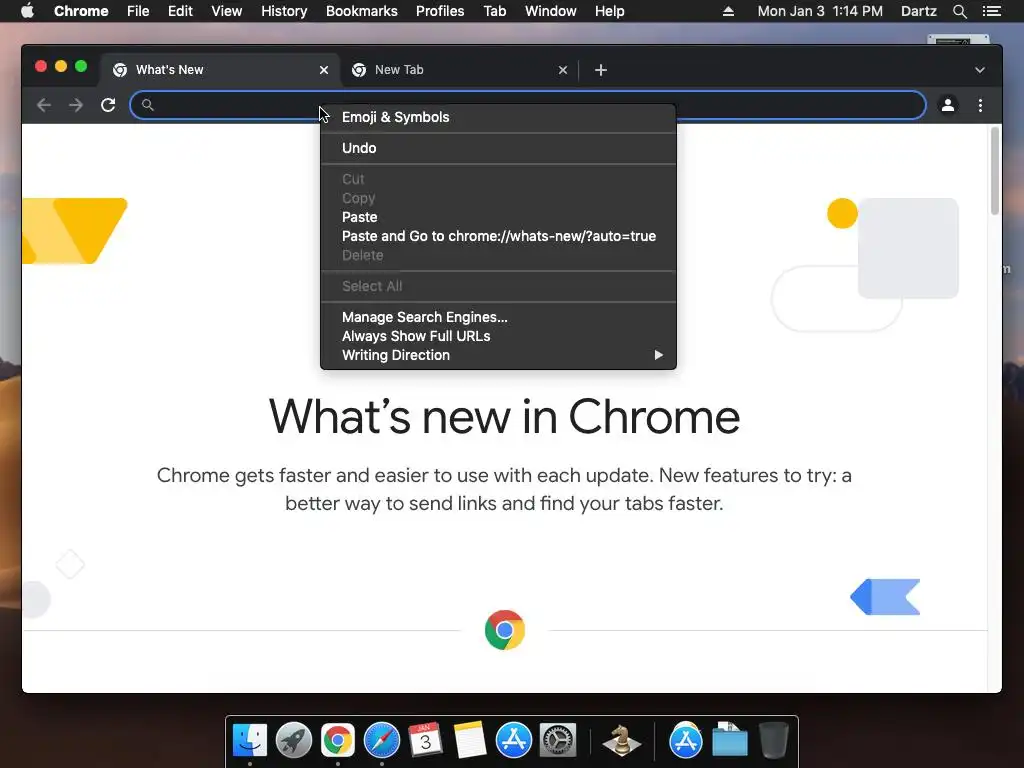1024x768 pixels.
Task: Click the Chrome logo on the page
Action: (x=504, y=630)
